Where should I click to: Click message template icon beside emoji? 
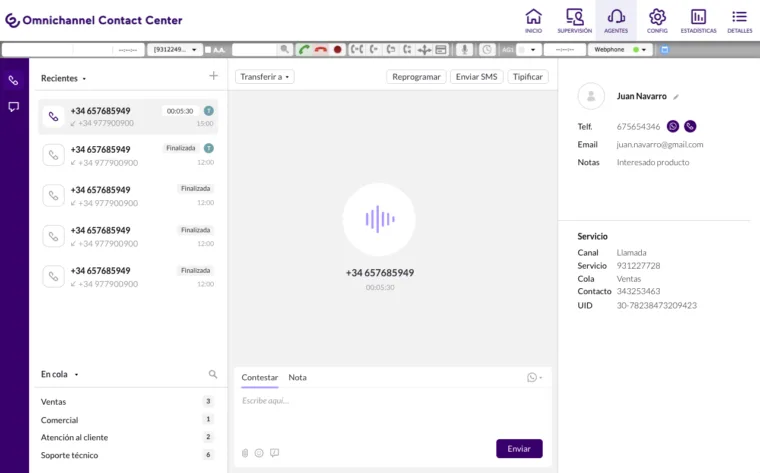tap(274, 453)
